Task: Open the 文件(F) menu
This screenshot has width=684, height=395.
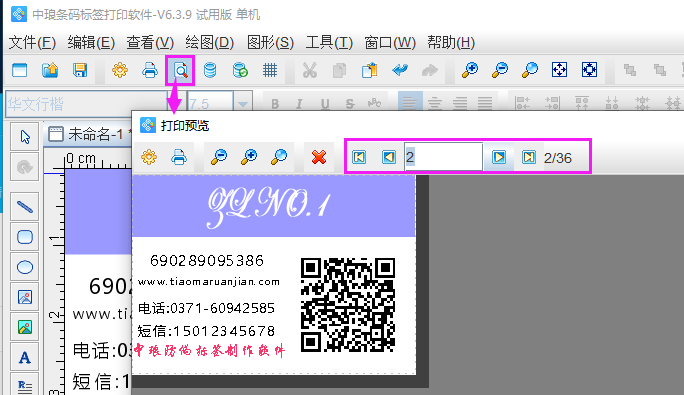Action: [32, 43]
